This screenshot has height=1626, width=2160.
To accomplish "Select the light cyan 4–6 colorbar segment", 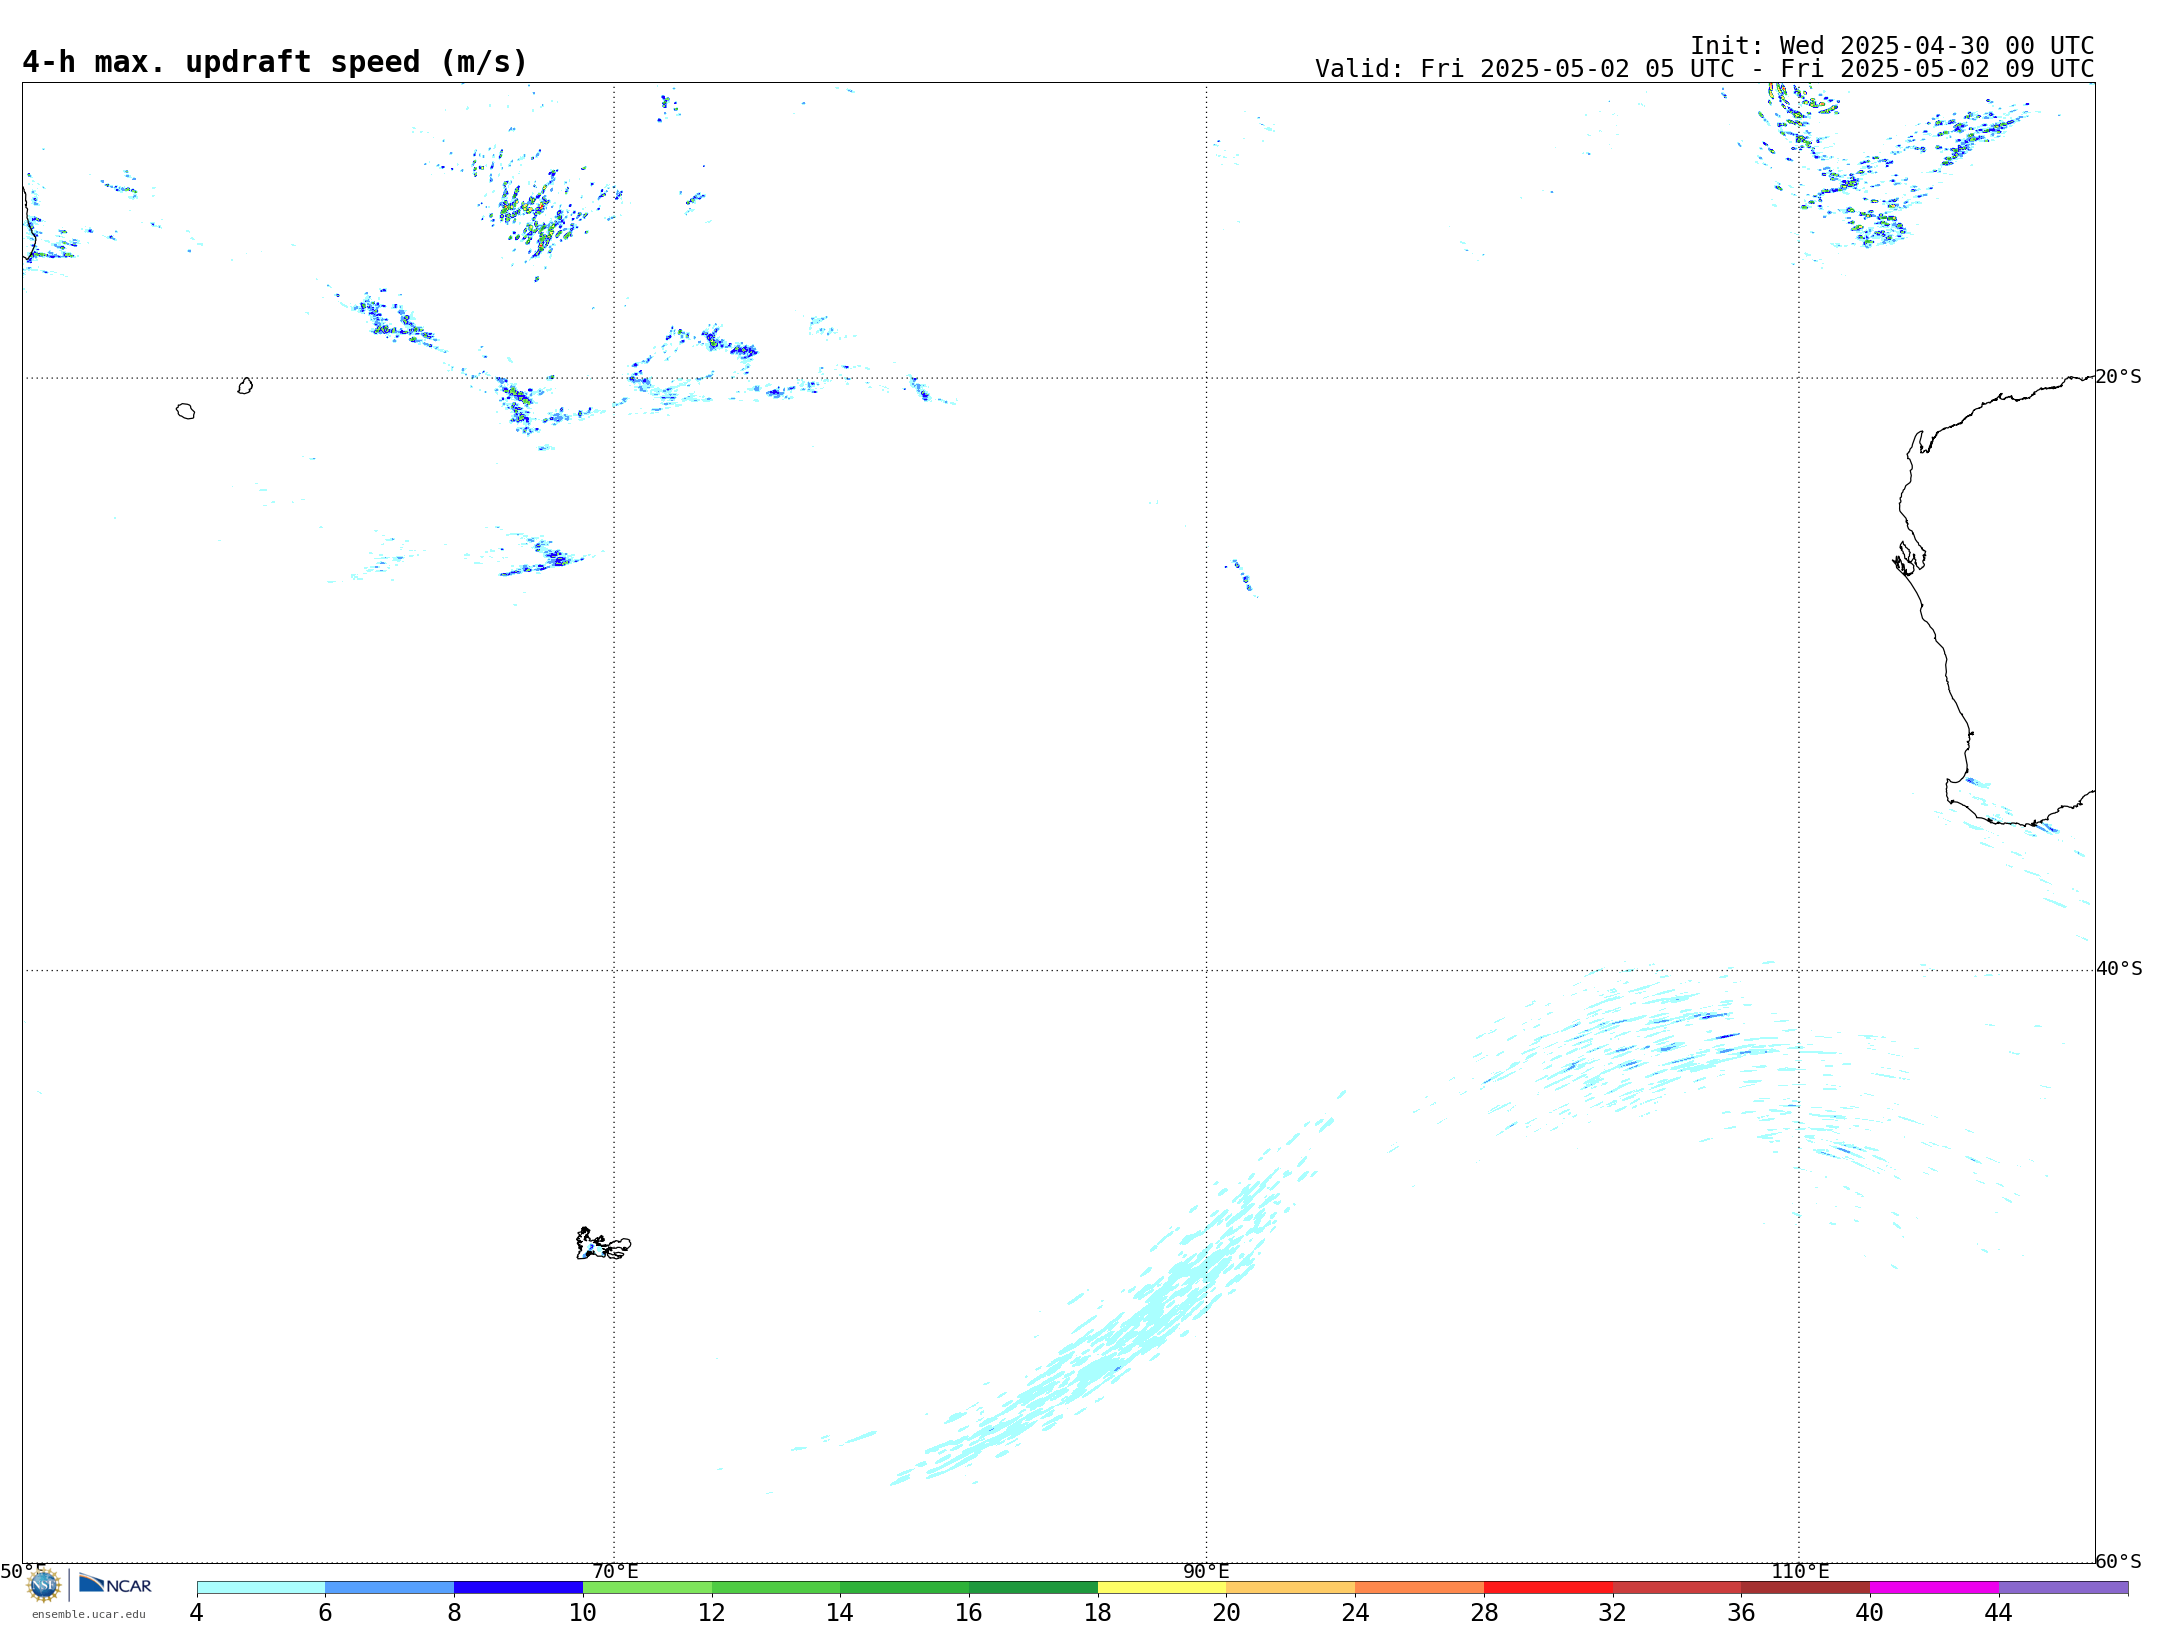I will (261, 1587).
